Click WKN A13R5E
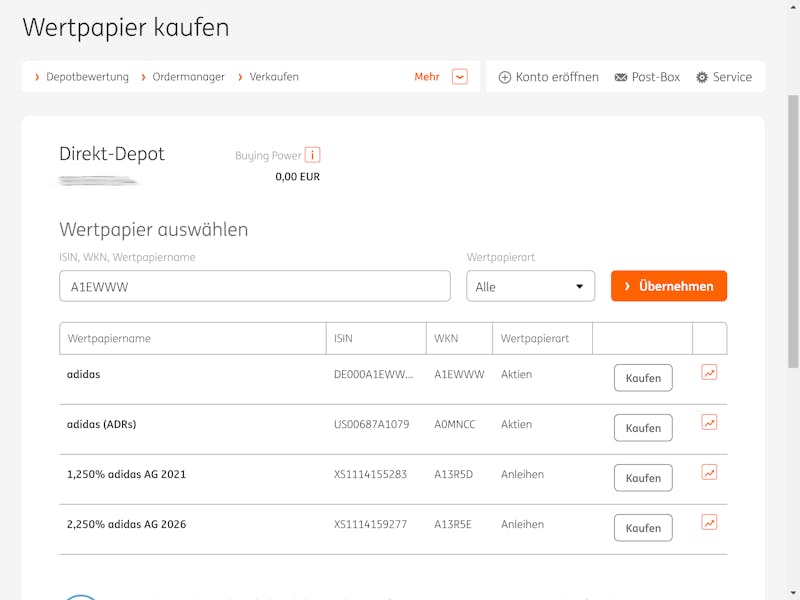800x600 pixels. [453, 524]
